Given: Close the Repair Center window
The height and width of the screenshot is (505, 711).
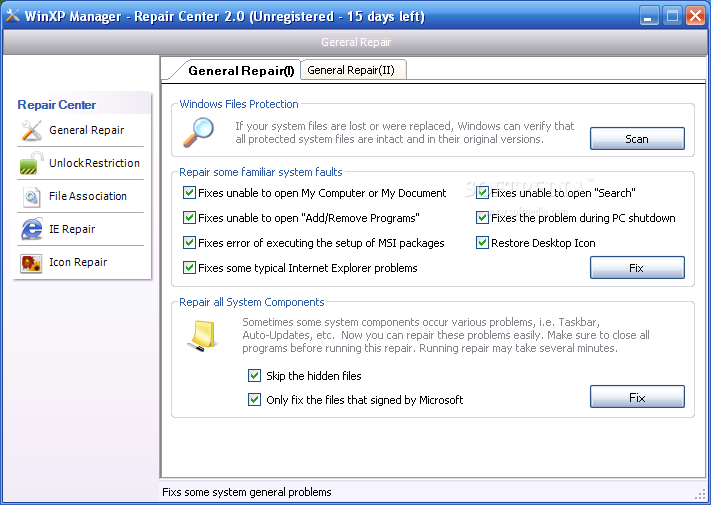Looking at the screenshot, I should coord(696,16).
